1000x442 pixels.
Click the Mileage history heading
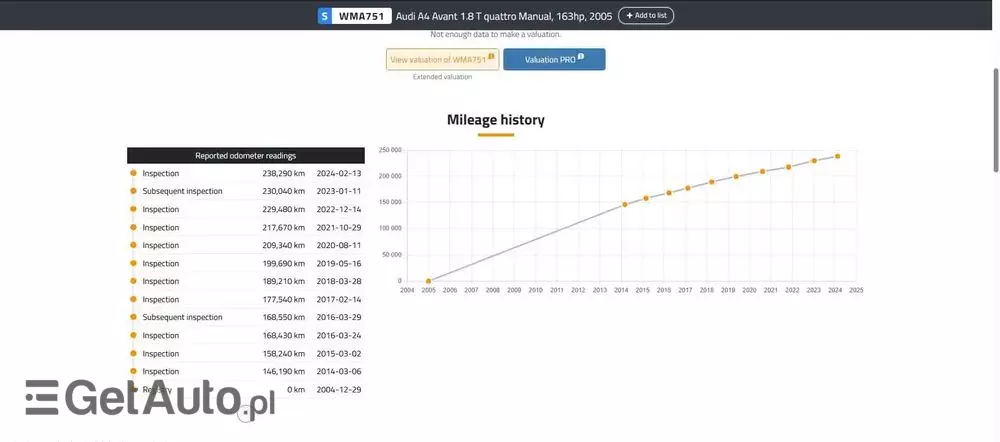(x=496, y=120)
